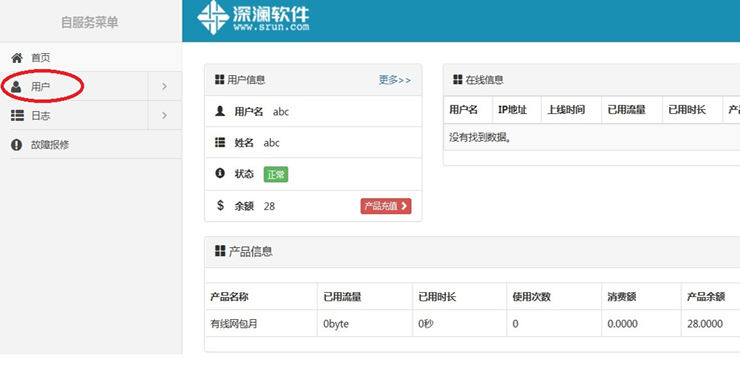Click the IP地址 column header
The height and width of the screenshot is (373, 740).
513,110
